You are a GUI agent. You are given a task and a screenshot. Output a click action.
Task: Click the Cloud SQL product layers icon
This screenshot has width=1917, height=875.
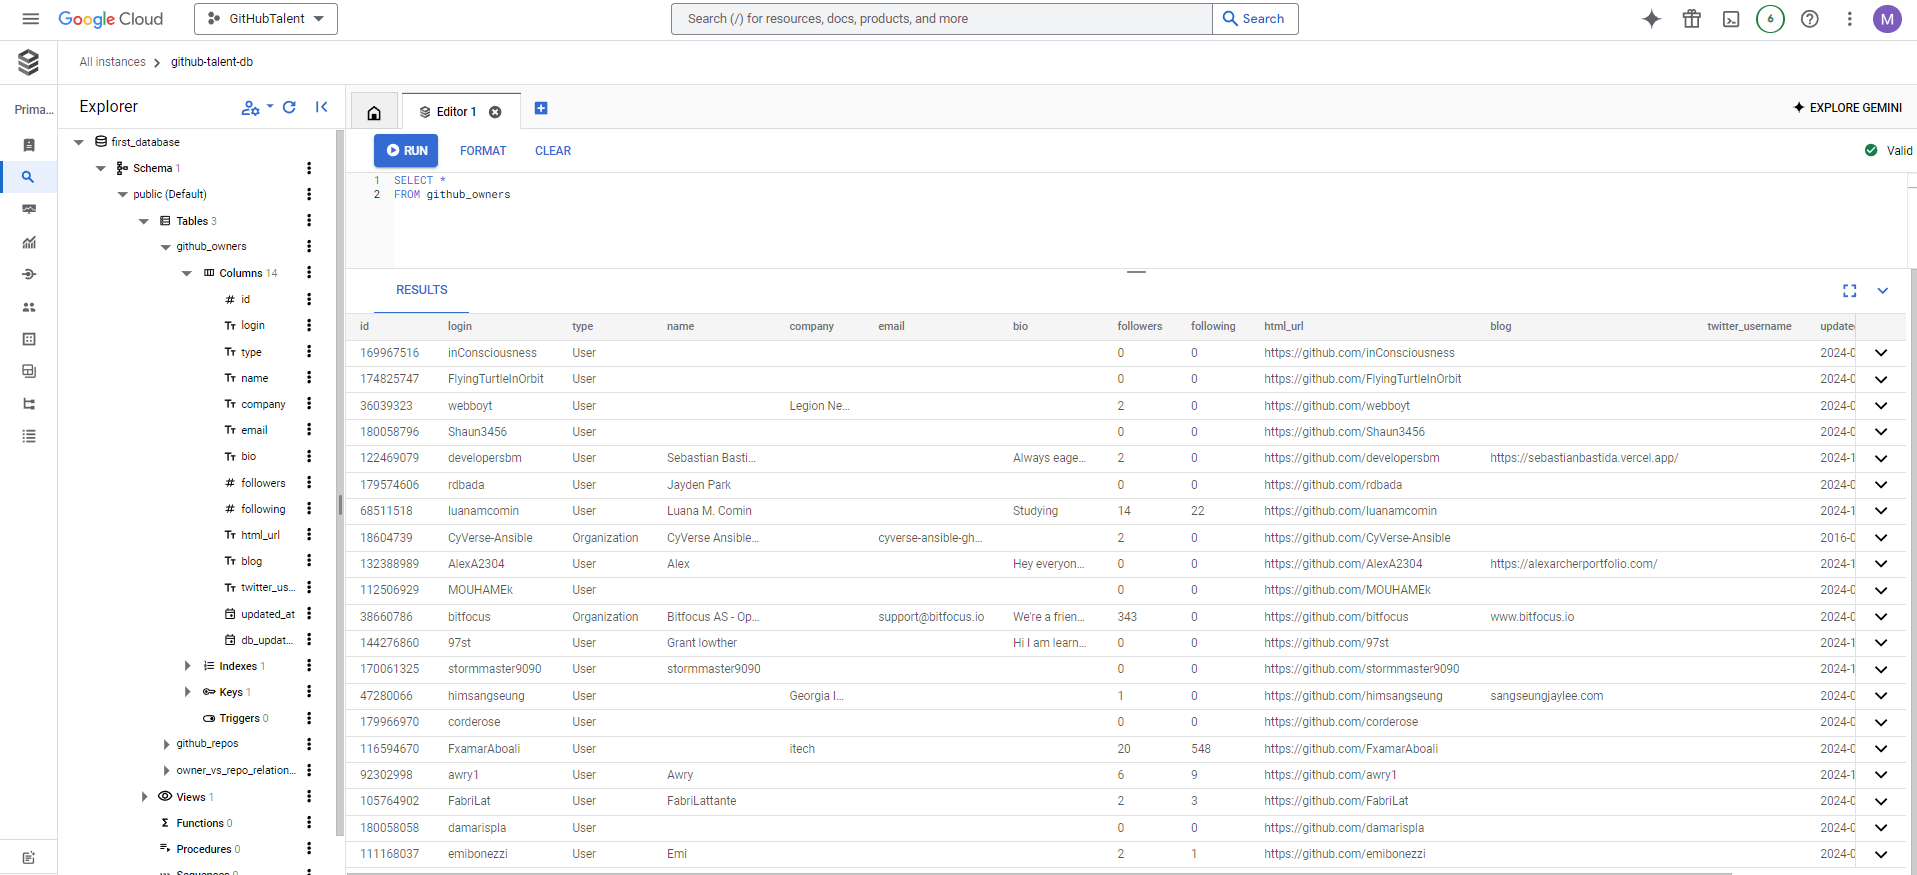click(x=29, y=62)
